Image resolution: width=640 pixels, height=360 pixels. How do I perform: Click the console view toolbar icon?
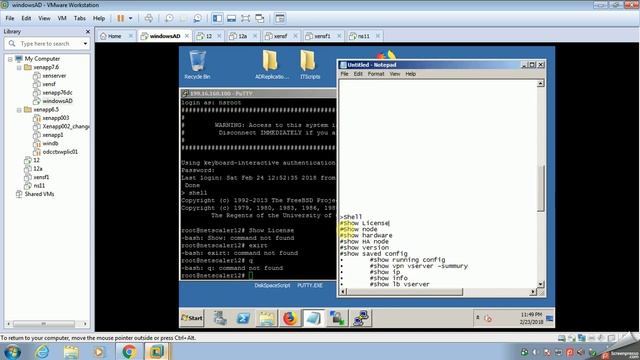(x=280, y=18)
